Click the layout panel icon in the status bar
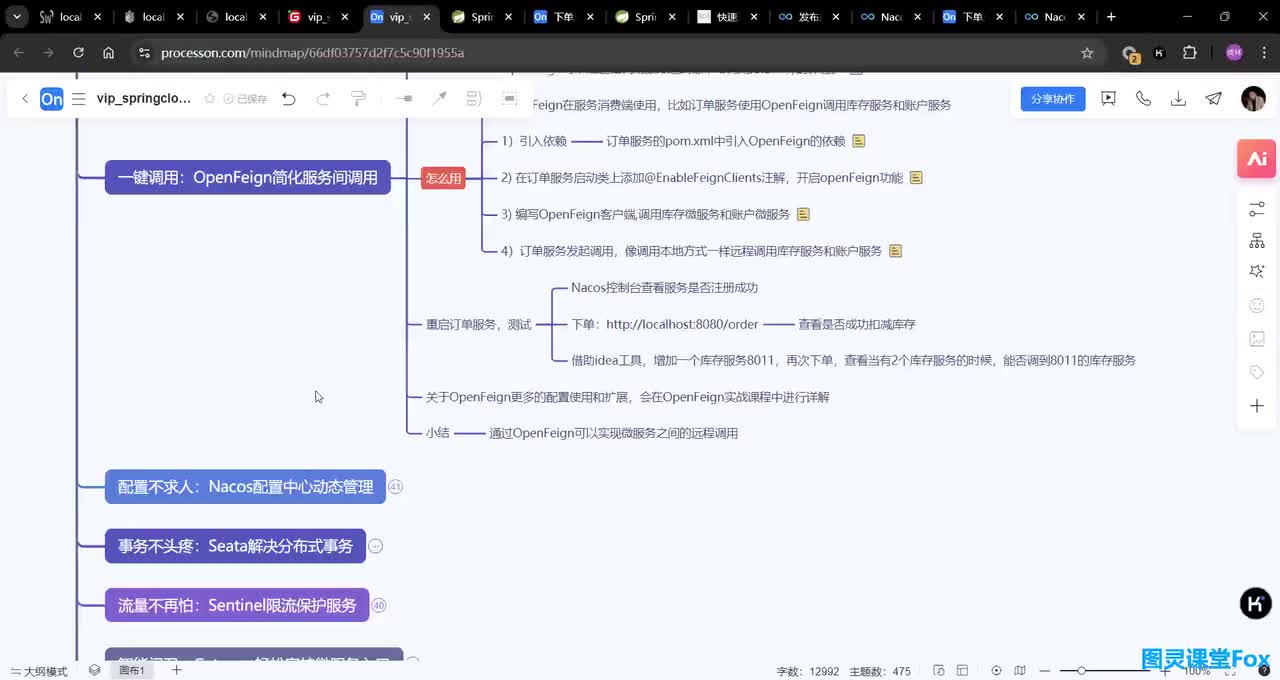The height and width of the screenshot is (680, 1280). click(x=962, y=671)
